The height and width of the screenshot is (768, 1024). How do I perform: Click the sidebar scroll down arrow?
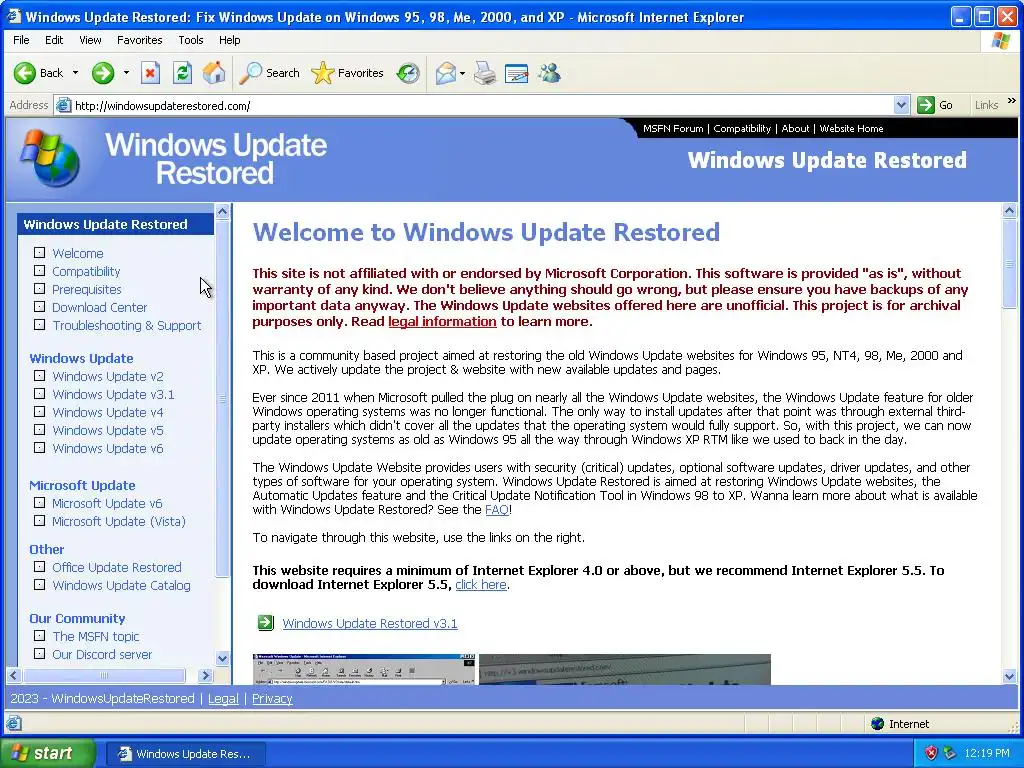click(222, 658)
